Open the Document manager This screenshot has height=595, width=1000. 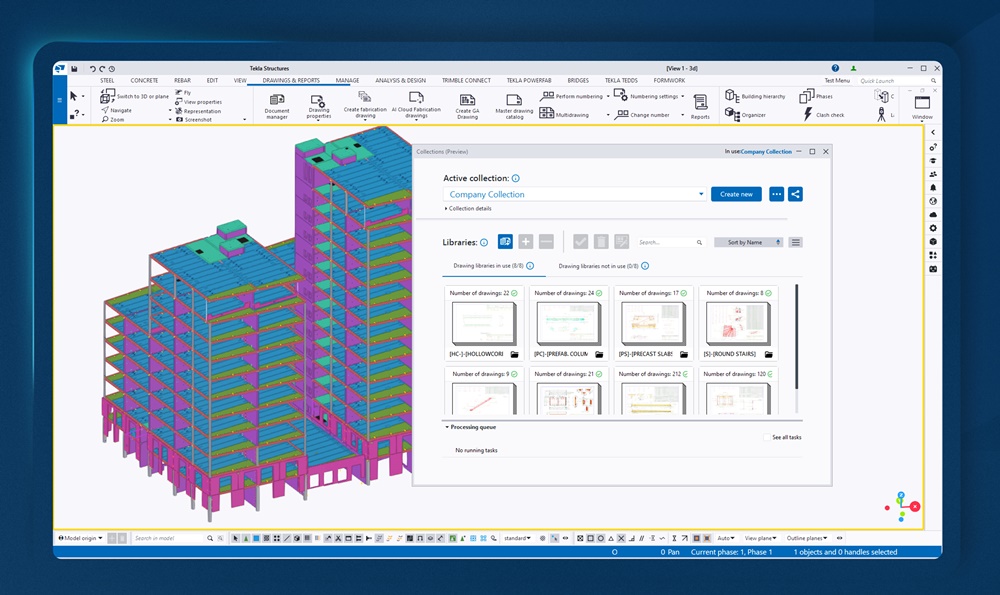click(x=275, y=104)
